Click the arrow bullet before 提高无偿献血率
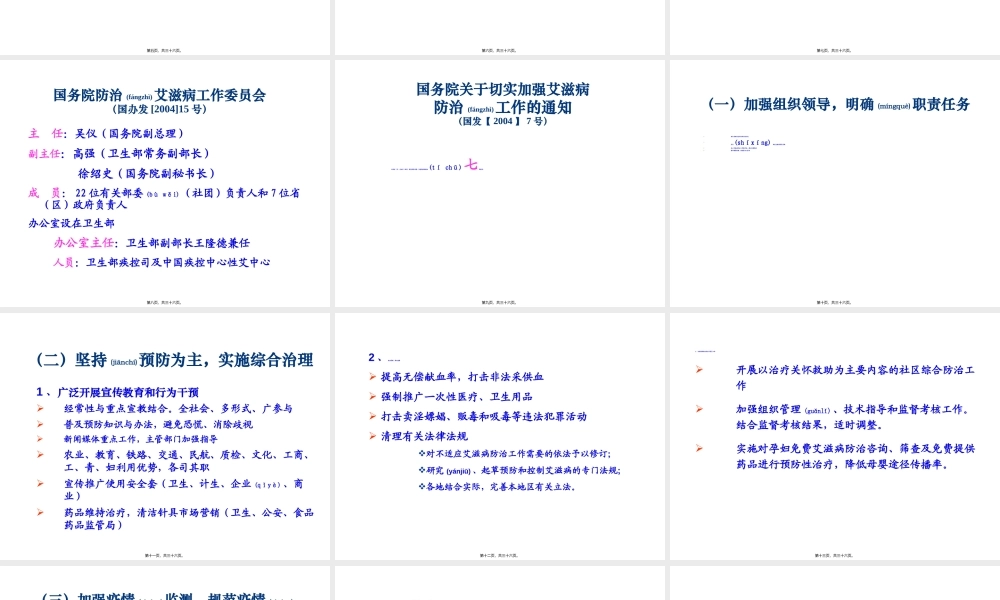Screen dimensions: 1000x600 (x=372, y=377)
